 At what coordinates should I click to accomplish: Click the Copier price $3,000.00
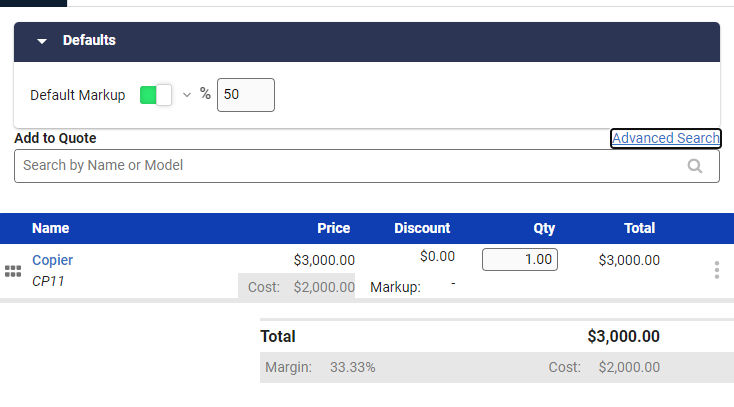(x=324, y=260)
